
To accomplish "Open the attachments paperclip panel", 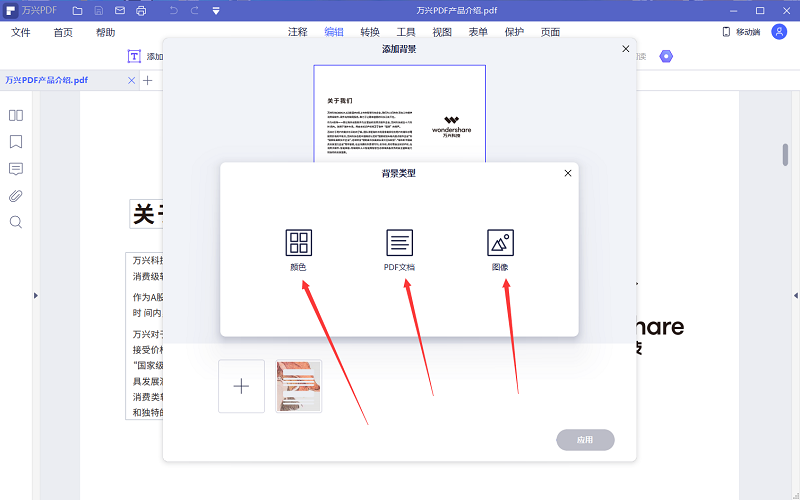I will click(x=16, y=195).
